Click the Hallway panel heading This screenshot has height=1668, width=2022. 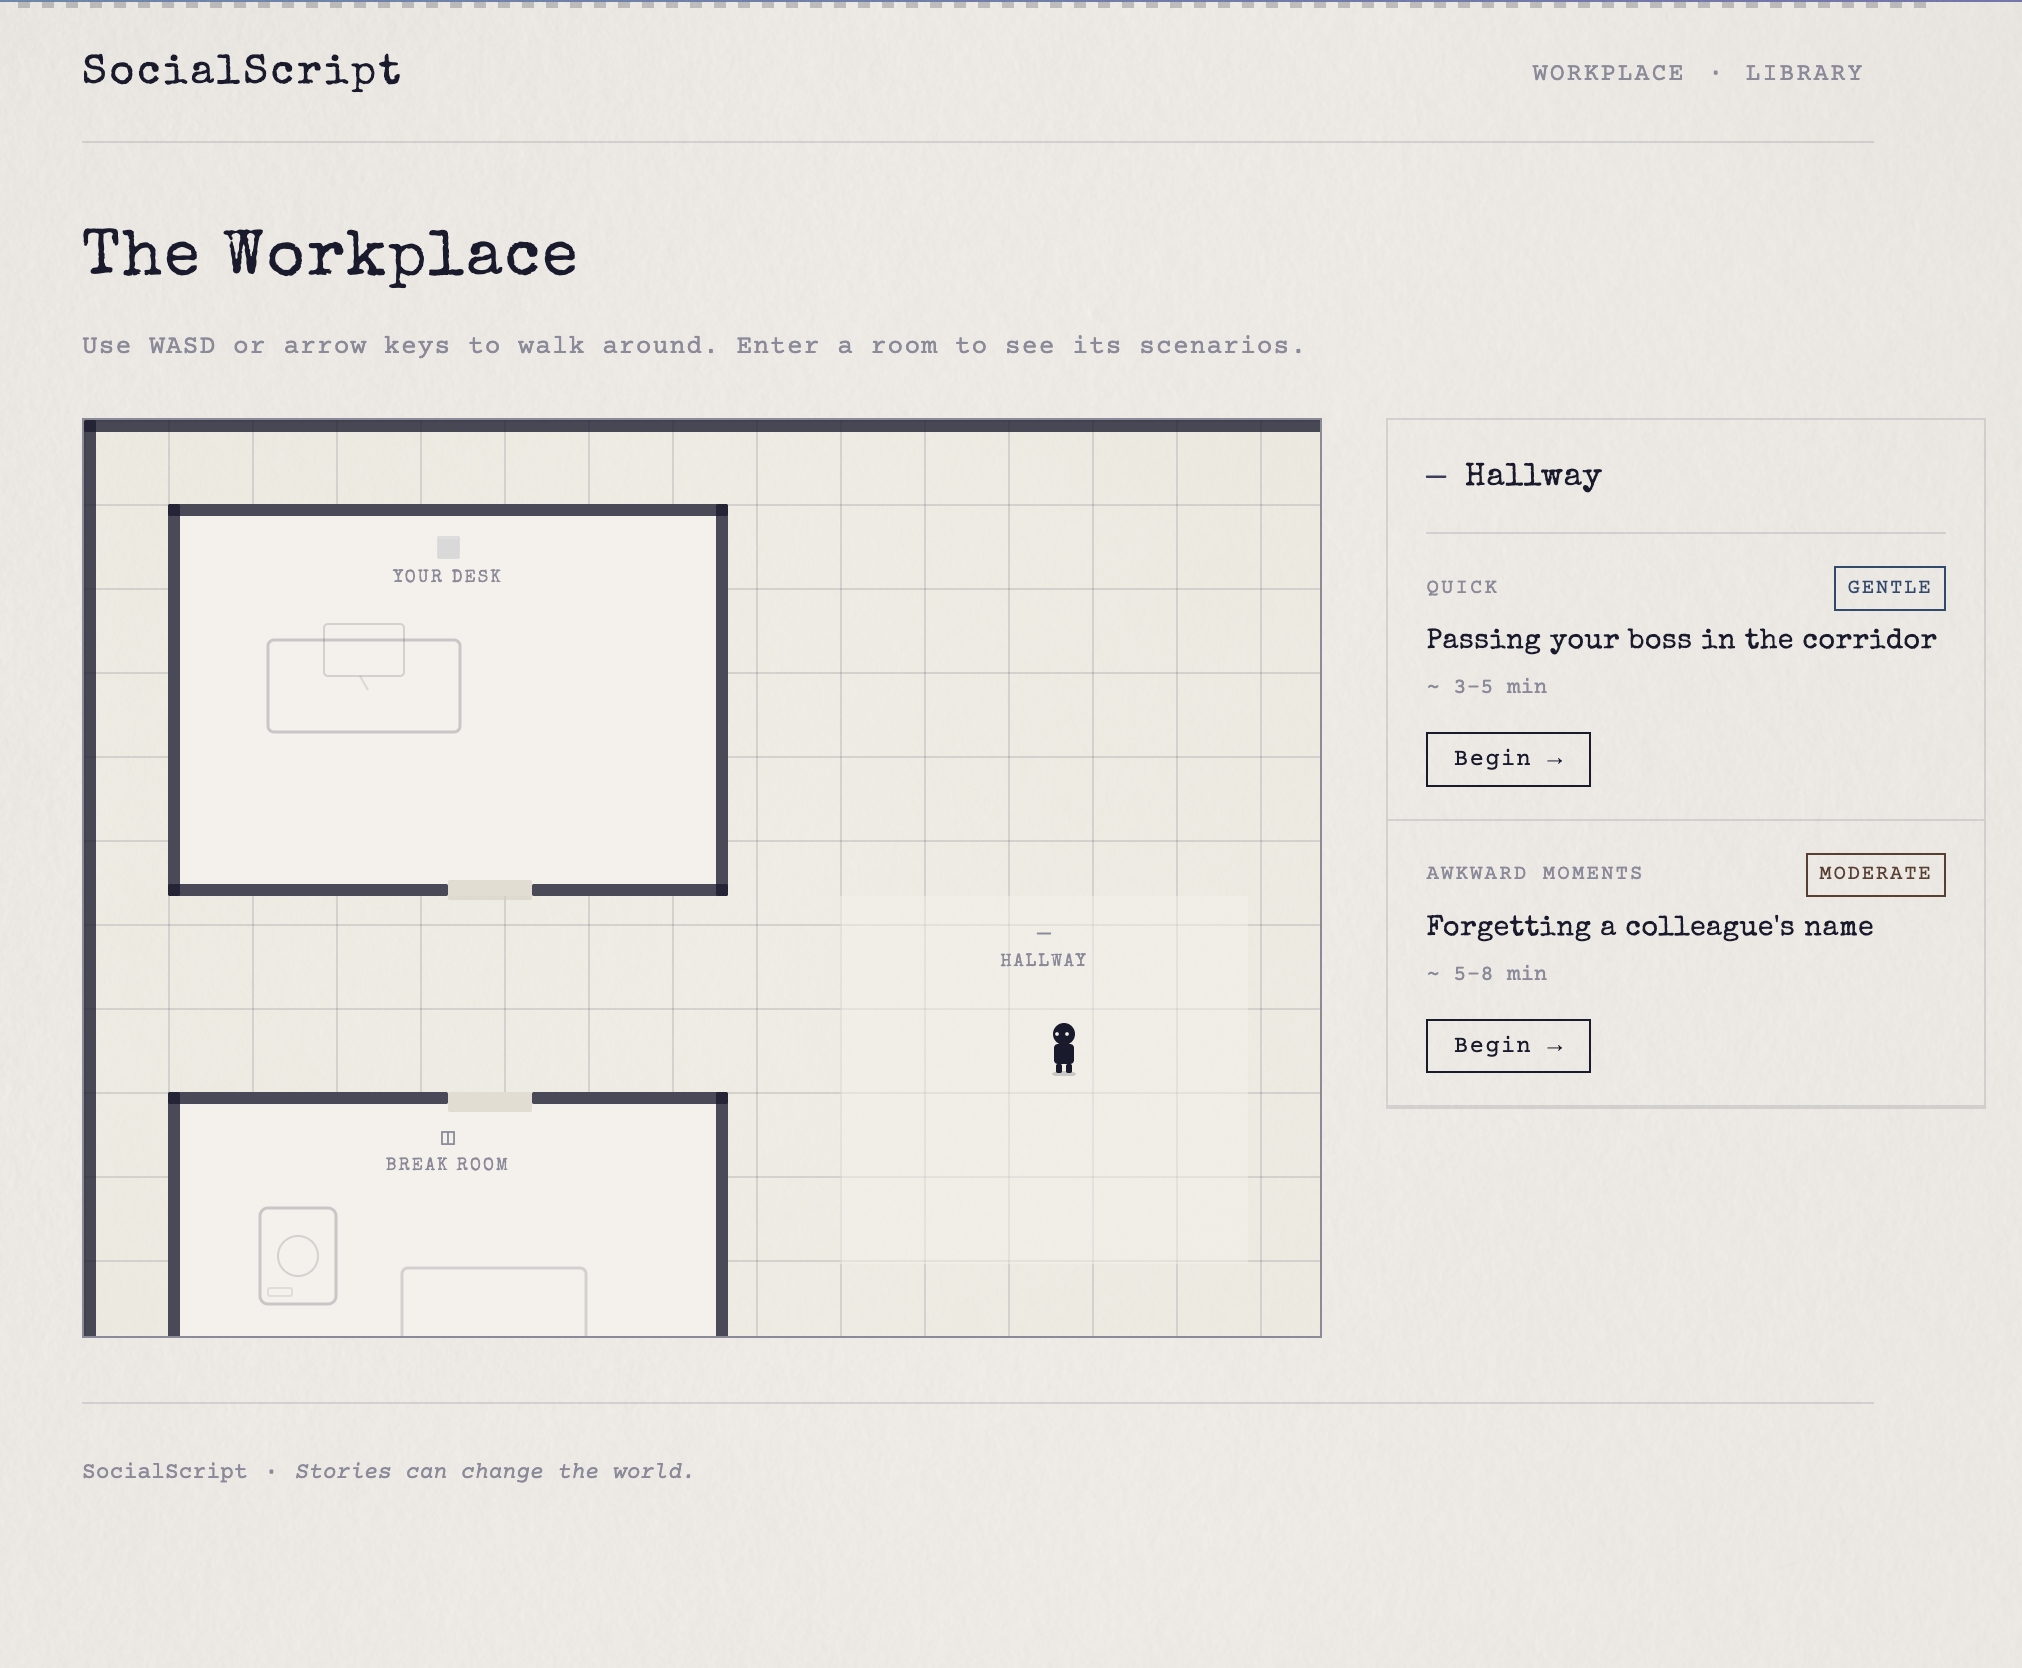click(x=1532, y=475)
